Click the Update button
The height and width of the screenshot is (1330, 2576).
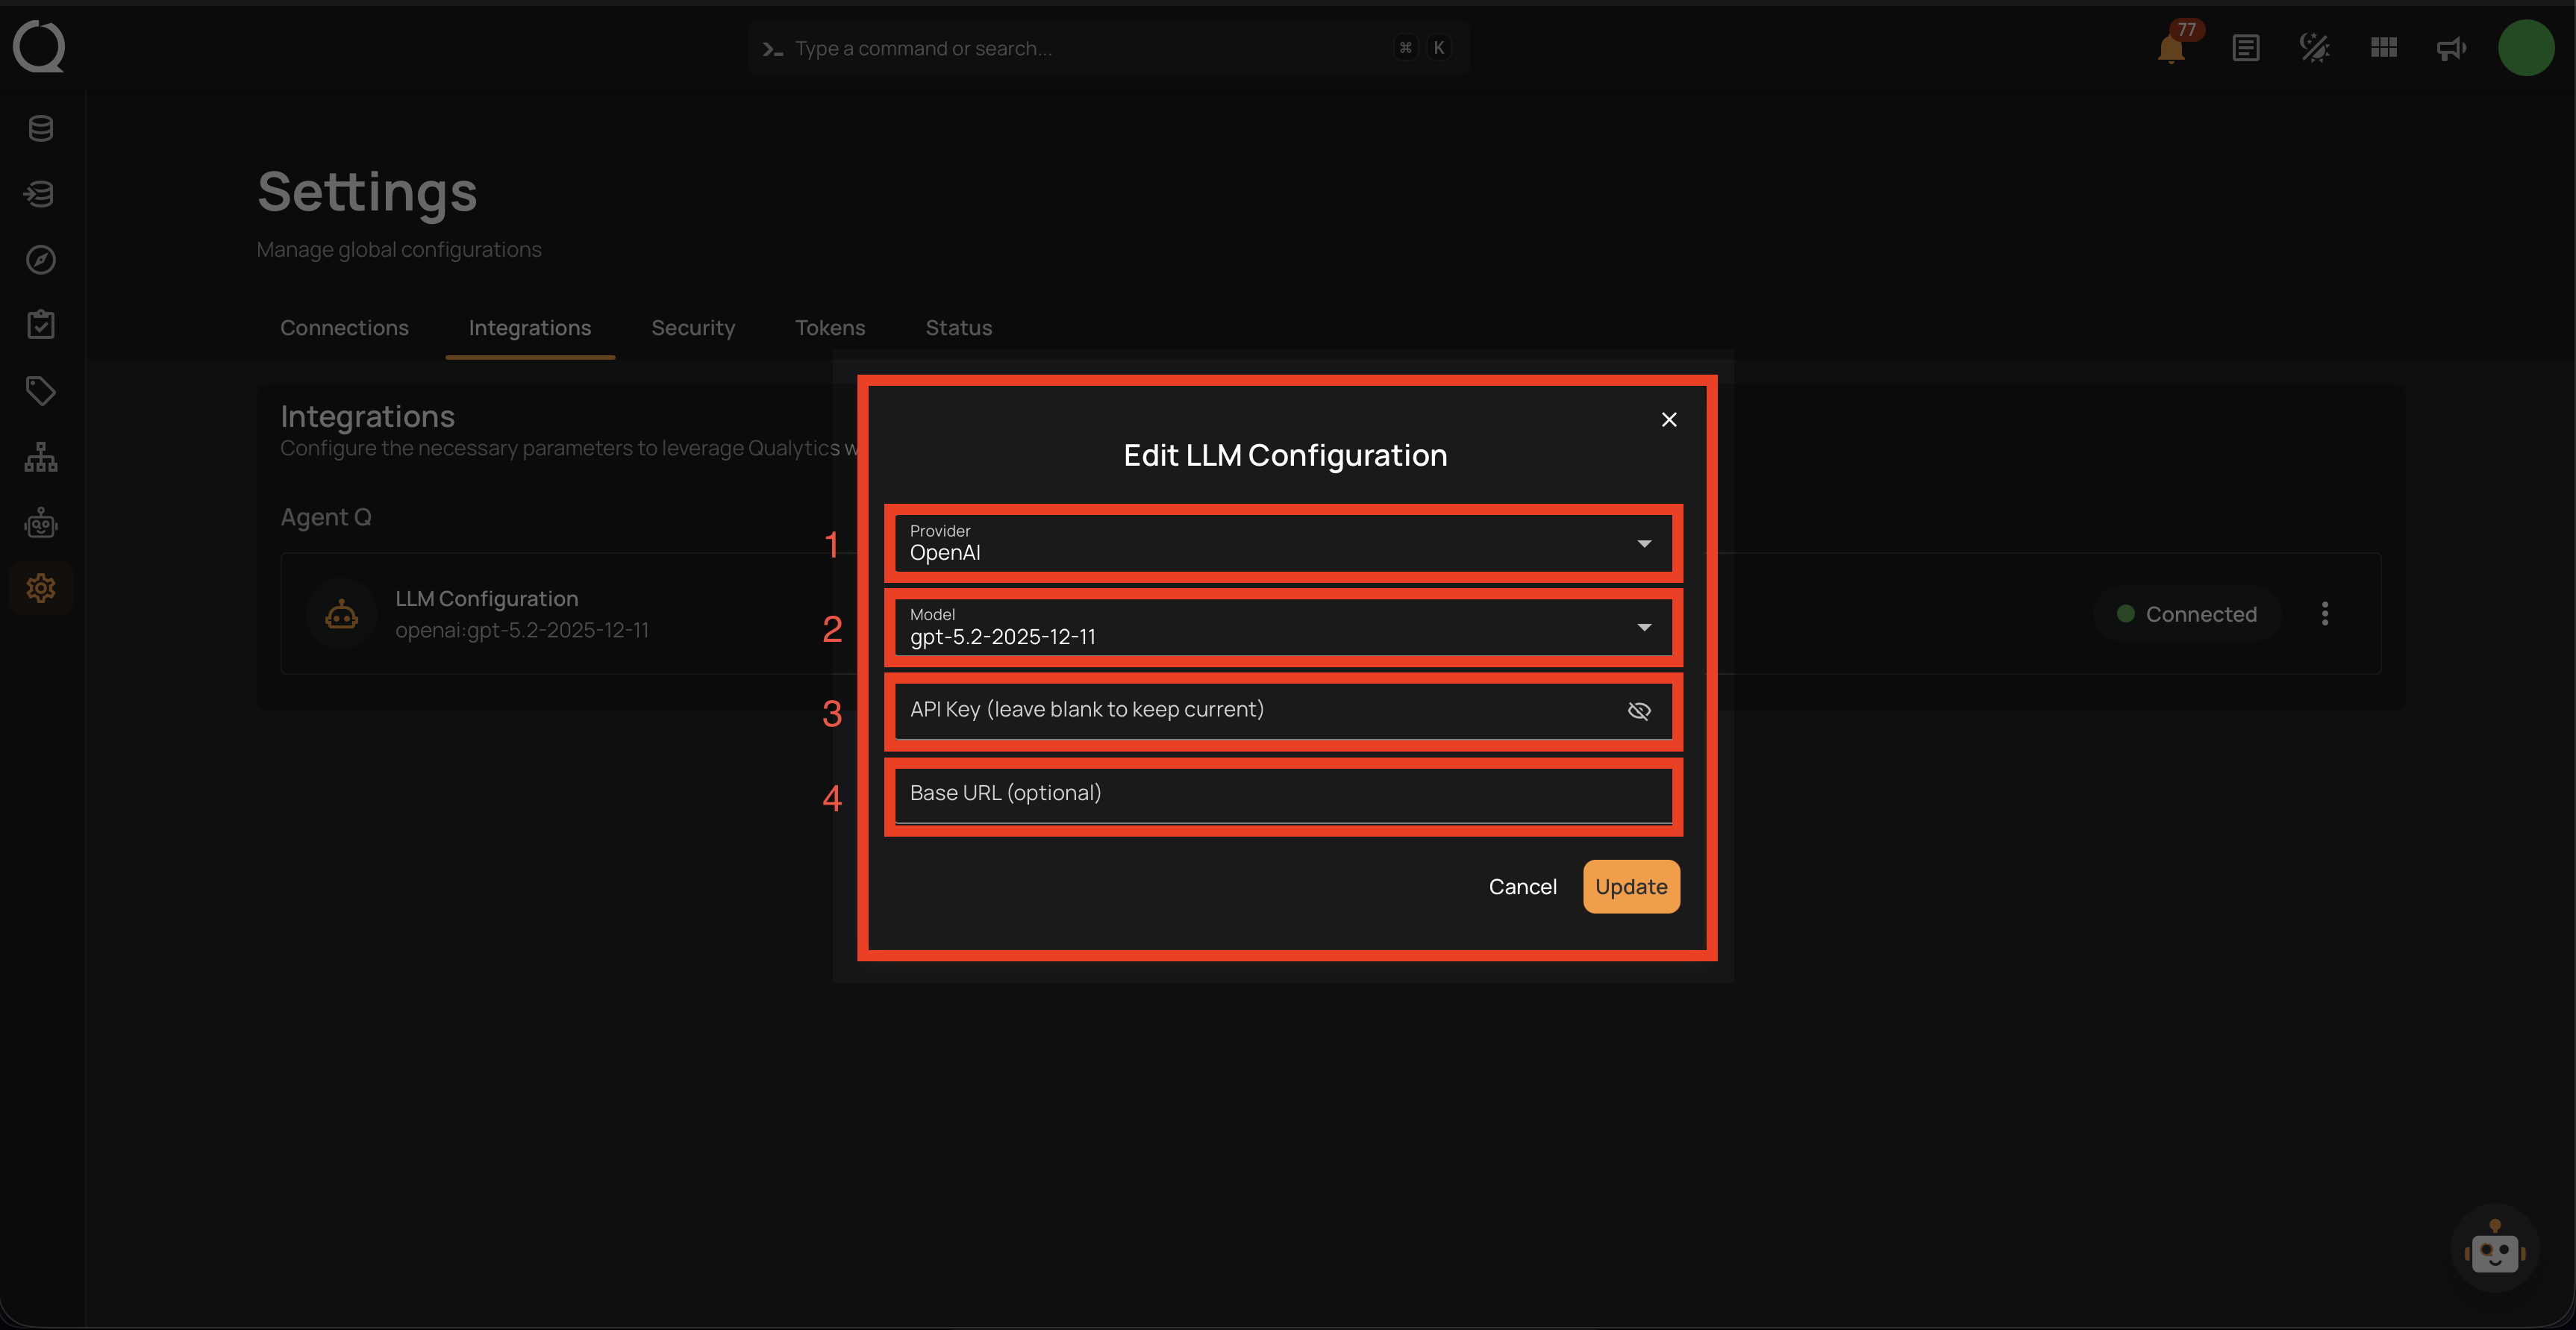[x=1630, y=886]
